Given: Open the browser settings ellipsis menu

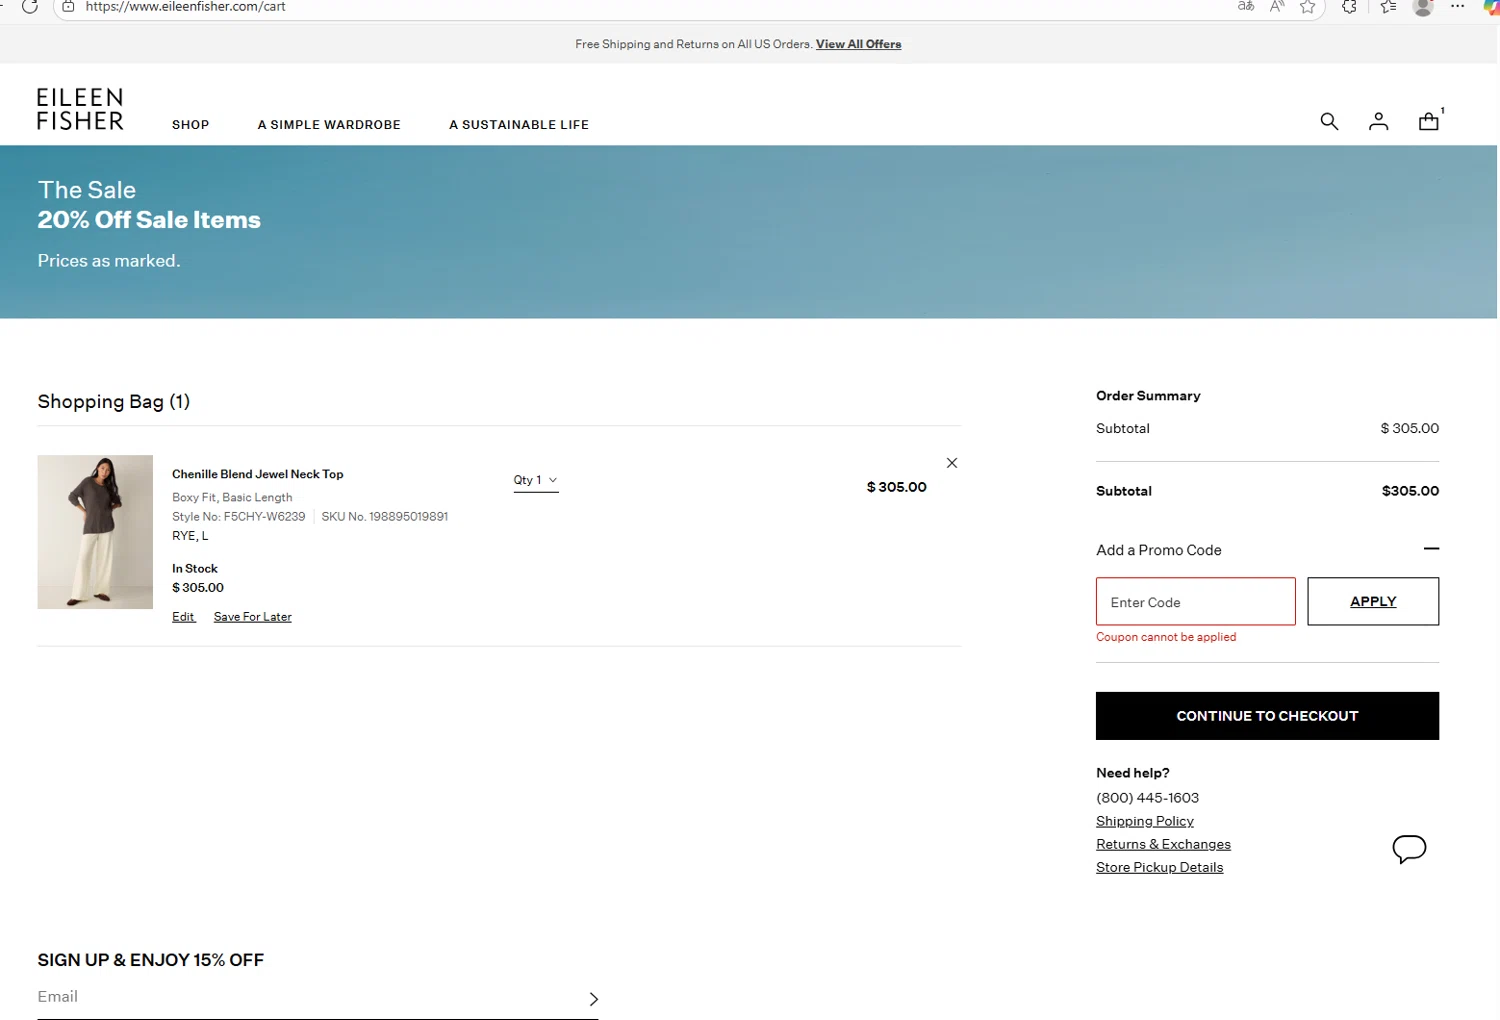Looking at the screenshot, I should tap(1458, 7).
